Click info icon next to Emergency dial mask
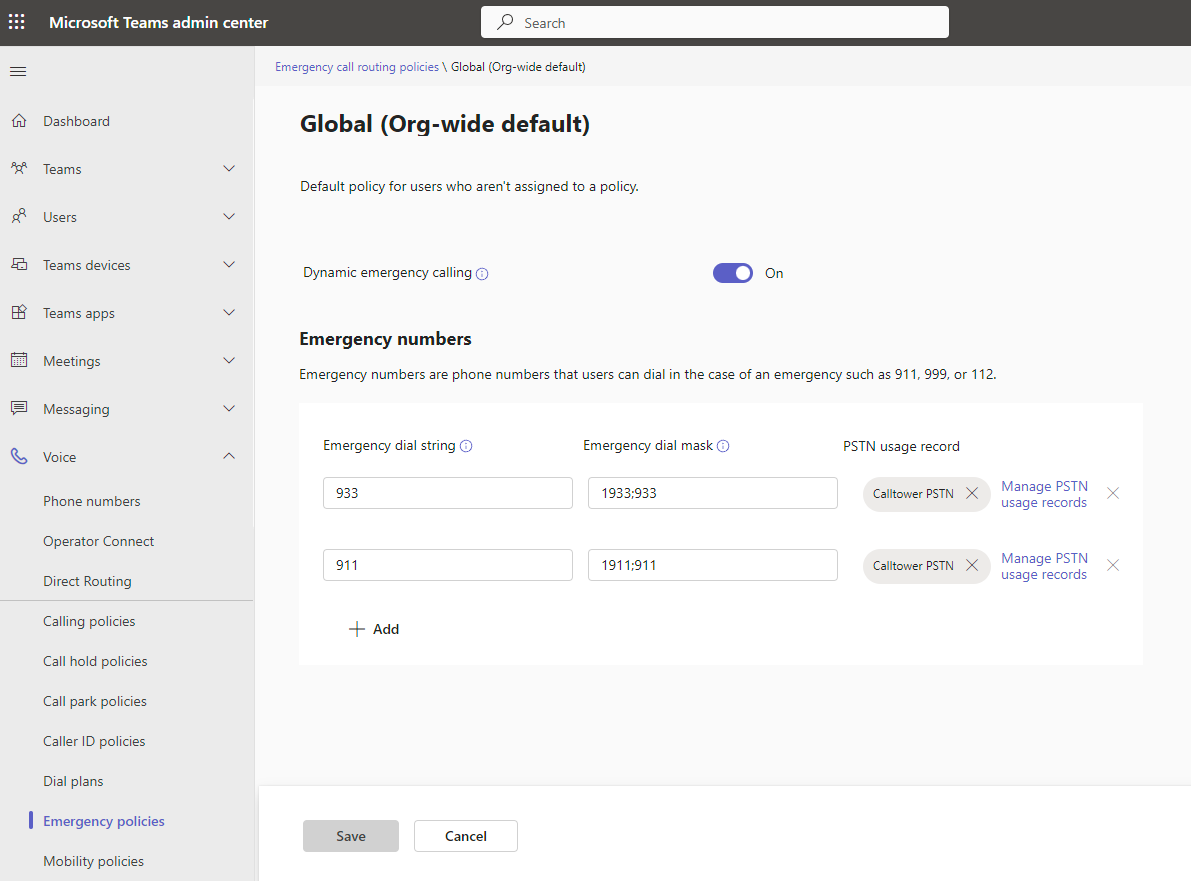1191x881 pixels. click(x=723, y=446)
